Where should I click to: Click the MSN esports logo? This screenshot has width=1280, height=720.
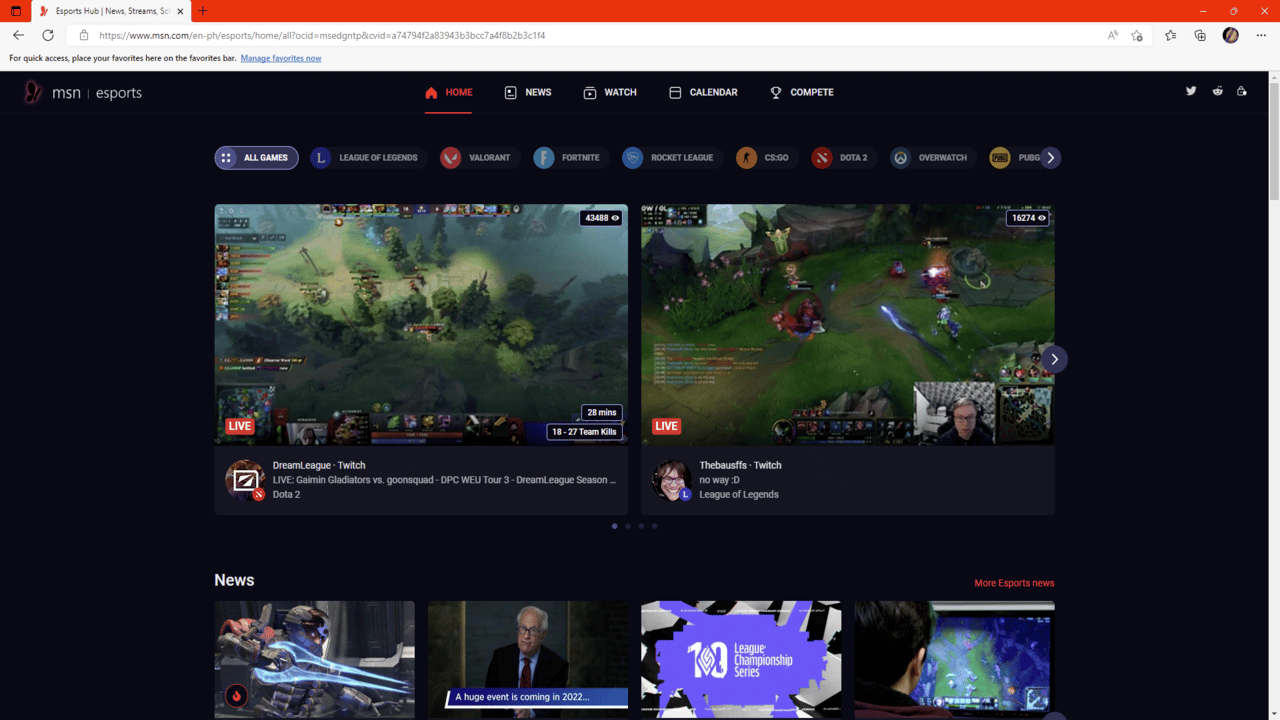83,93
